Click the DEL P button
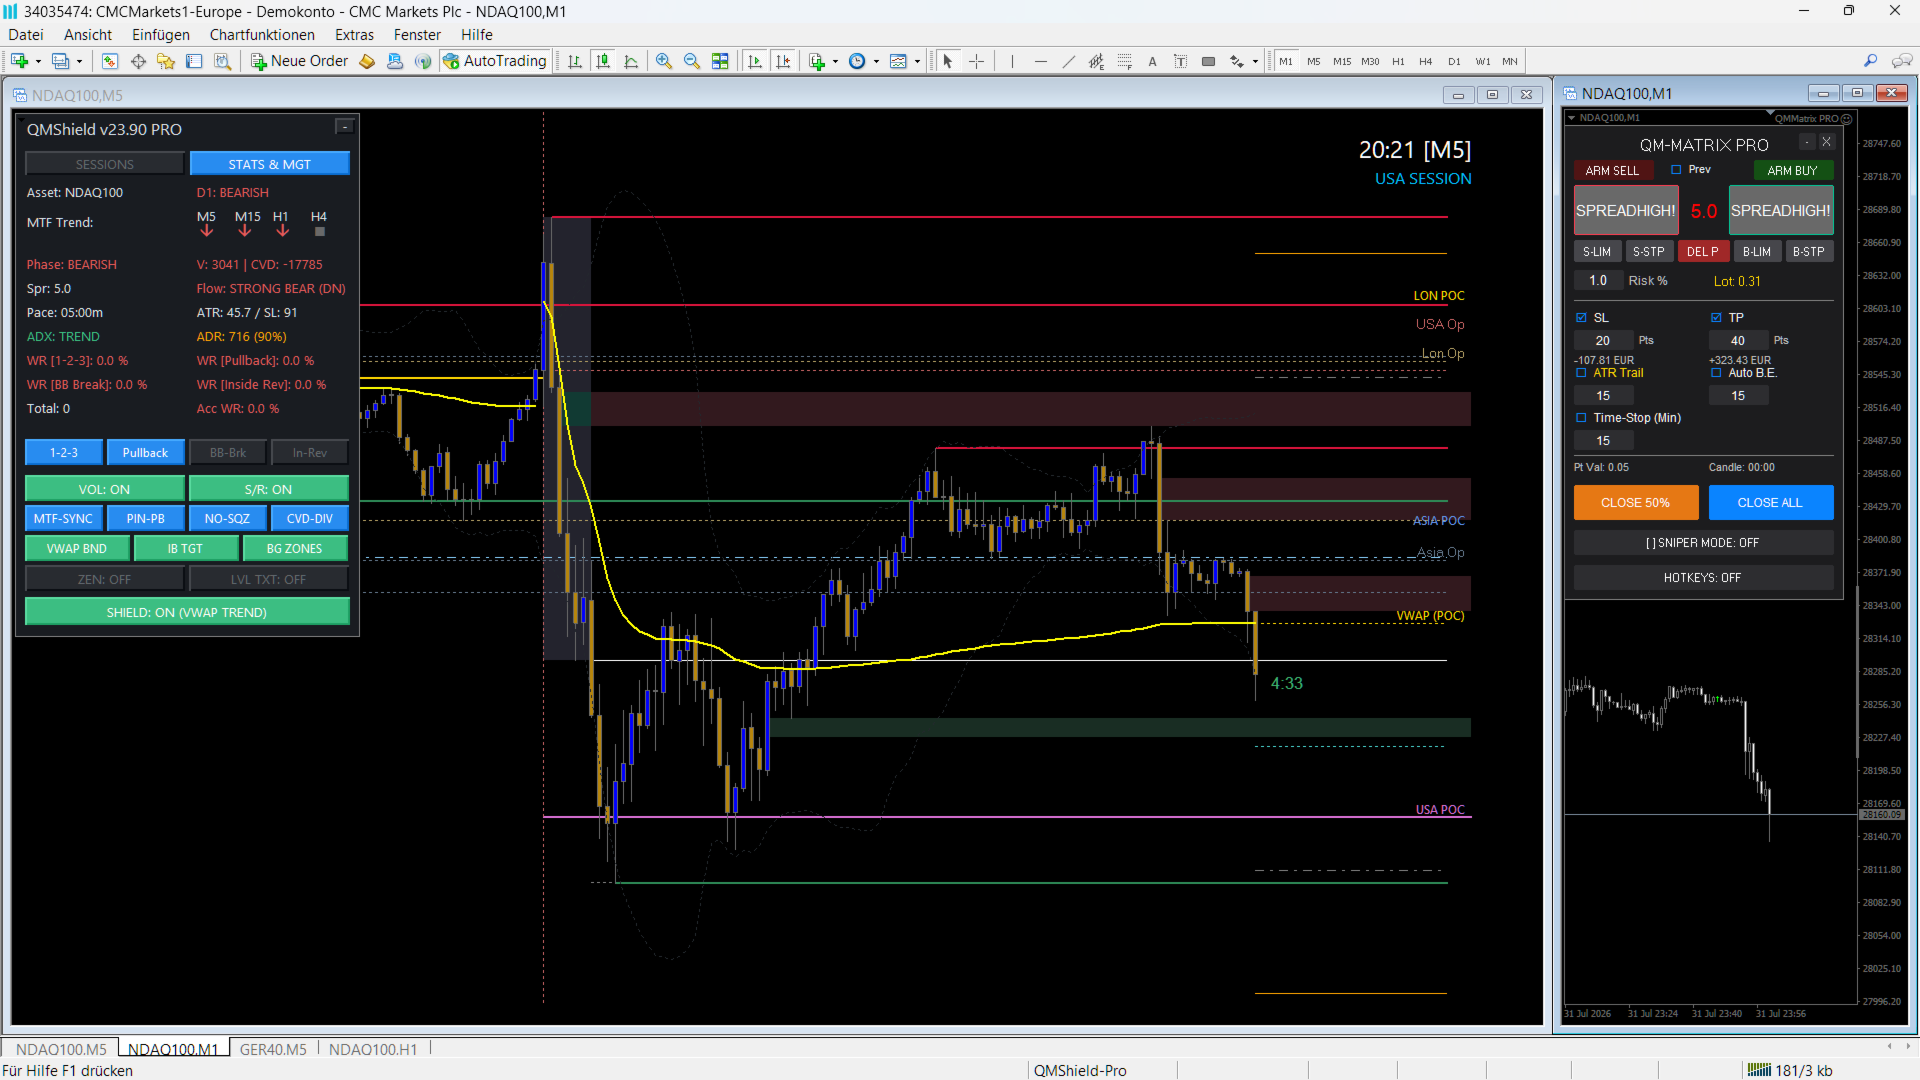 (x=1703, y=252)
